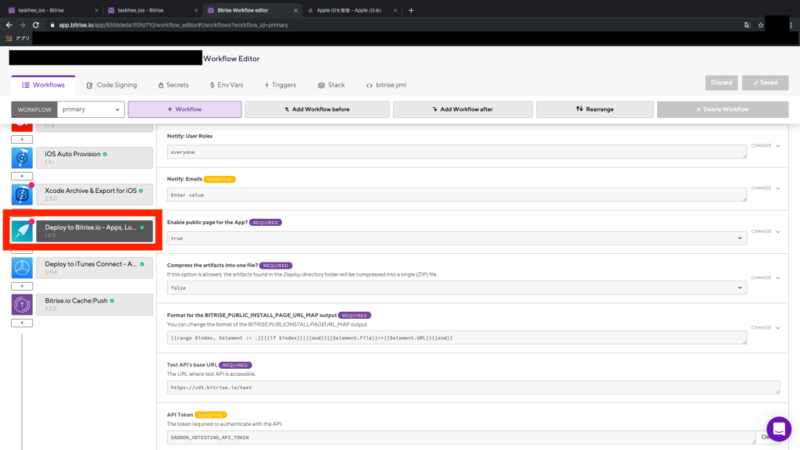Open the chat support bubble

pos(779,429)
